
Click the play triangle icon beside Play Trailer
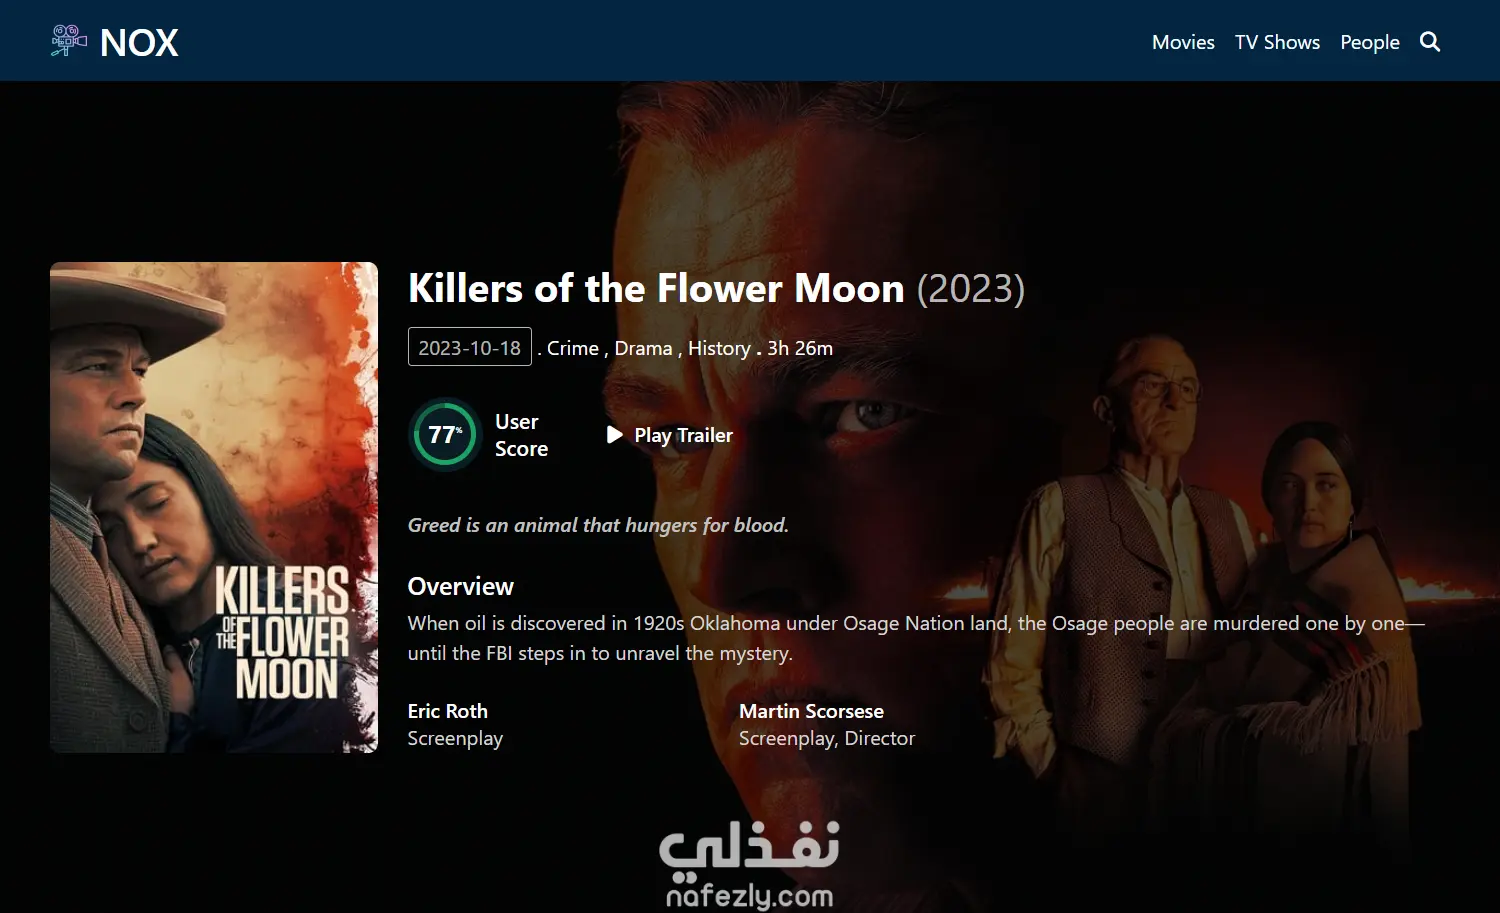tap(615, 435)
